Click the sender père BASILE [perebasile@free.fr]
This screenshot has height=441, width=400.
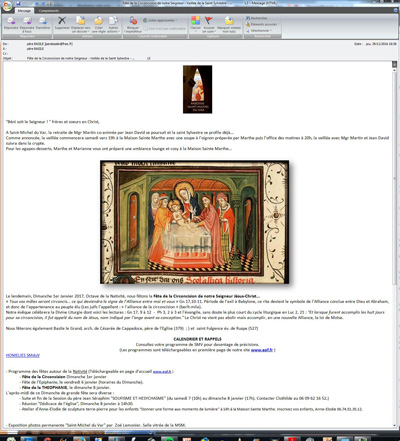50,44
